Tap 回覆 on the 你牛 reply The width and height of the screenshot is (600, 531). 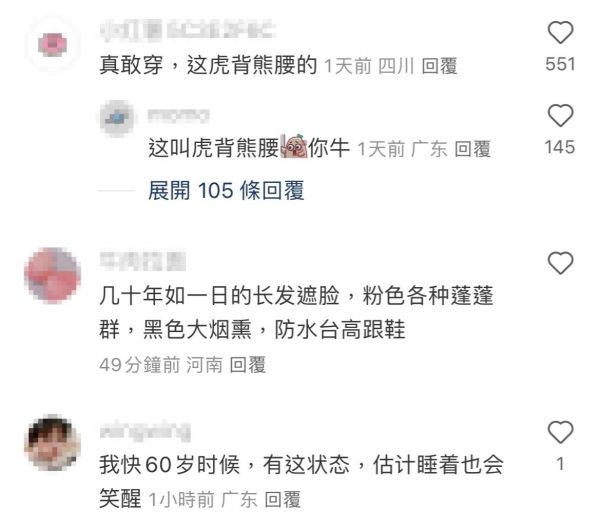pos(473,149)
